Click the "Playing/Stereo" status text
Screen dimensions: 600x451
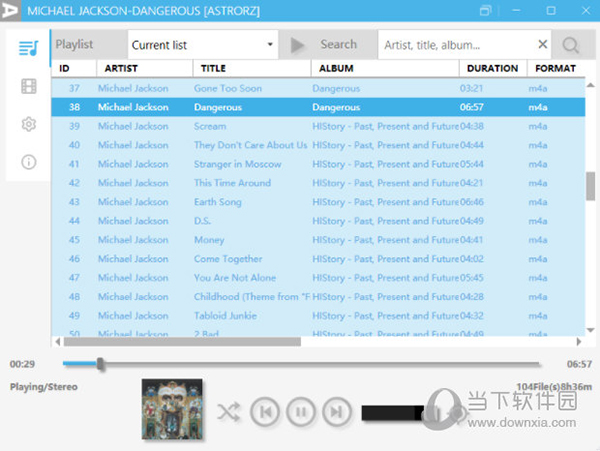point(44,387)
